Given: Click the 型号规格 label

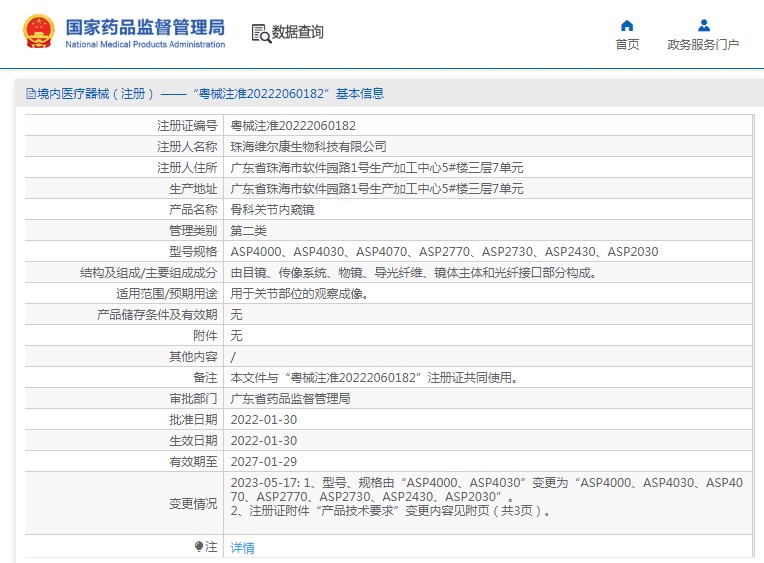Looking at the screenshot, I should point(193,252).
